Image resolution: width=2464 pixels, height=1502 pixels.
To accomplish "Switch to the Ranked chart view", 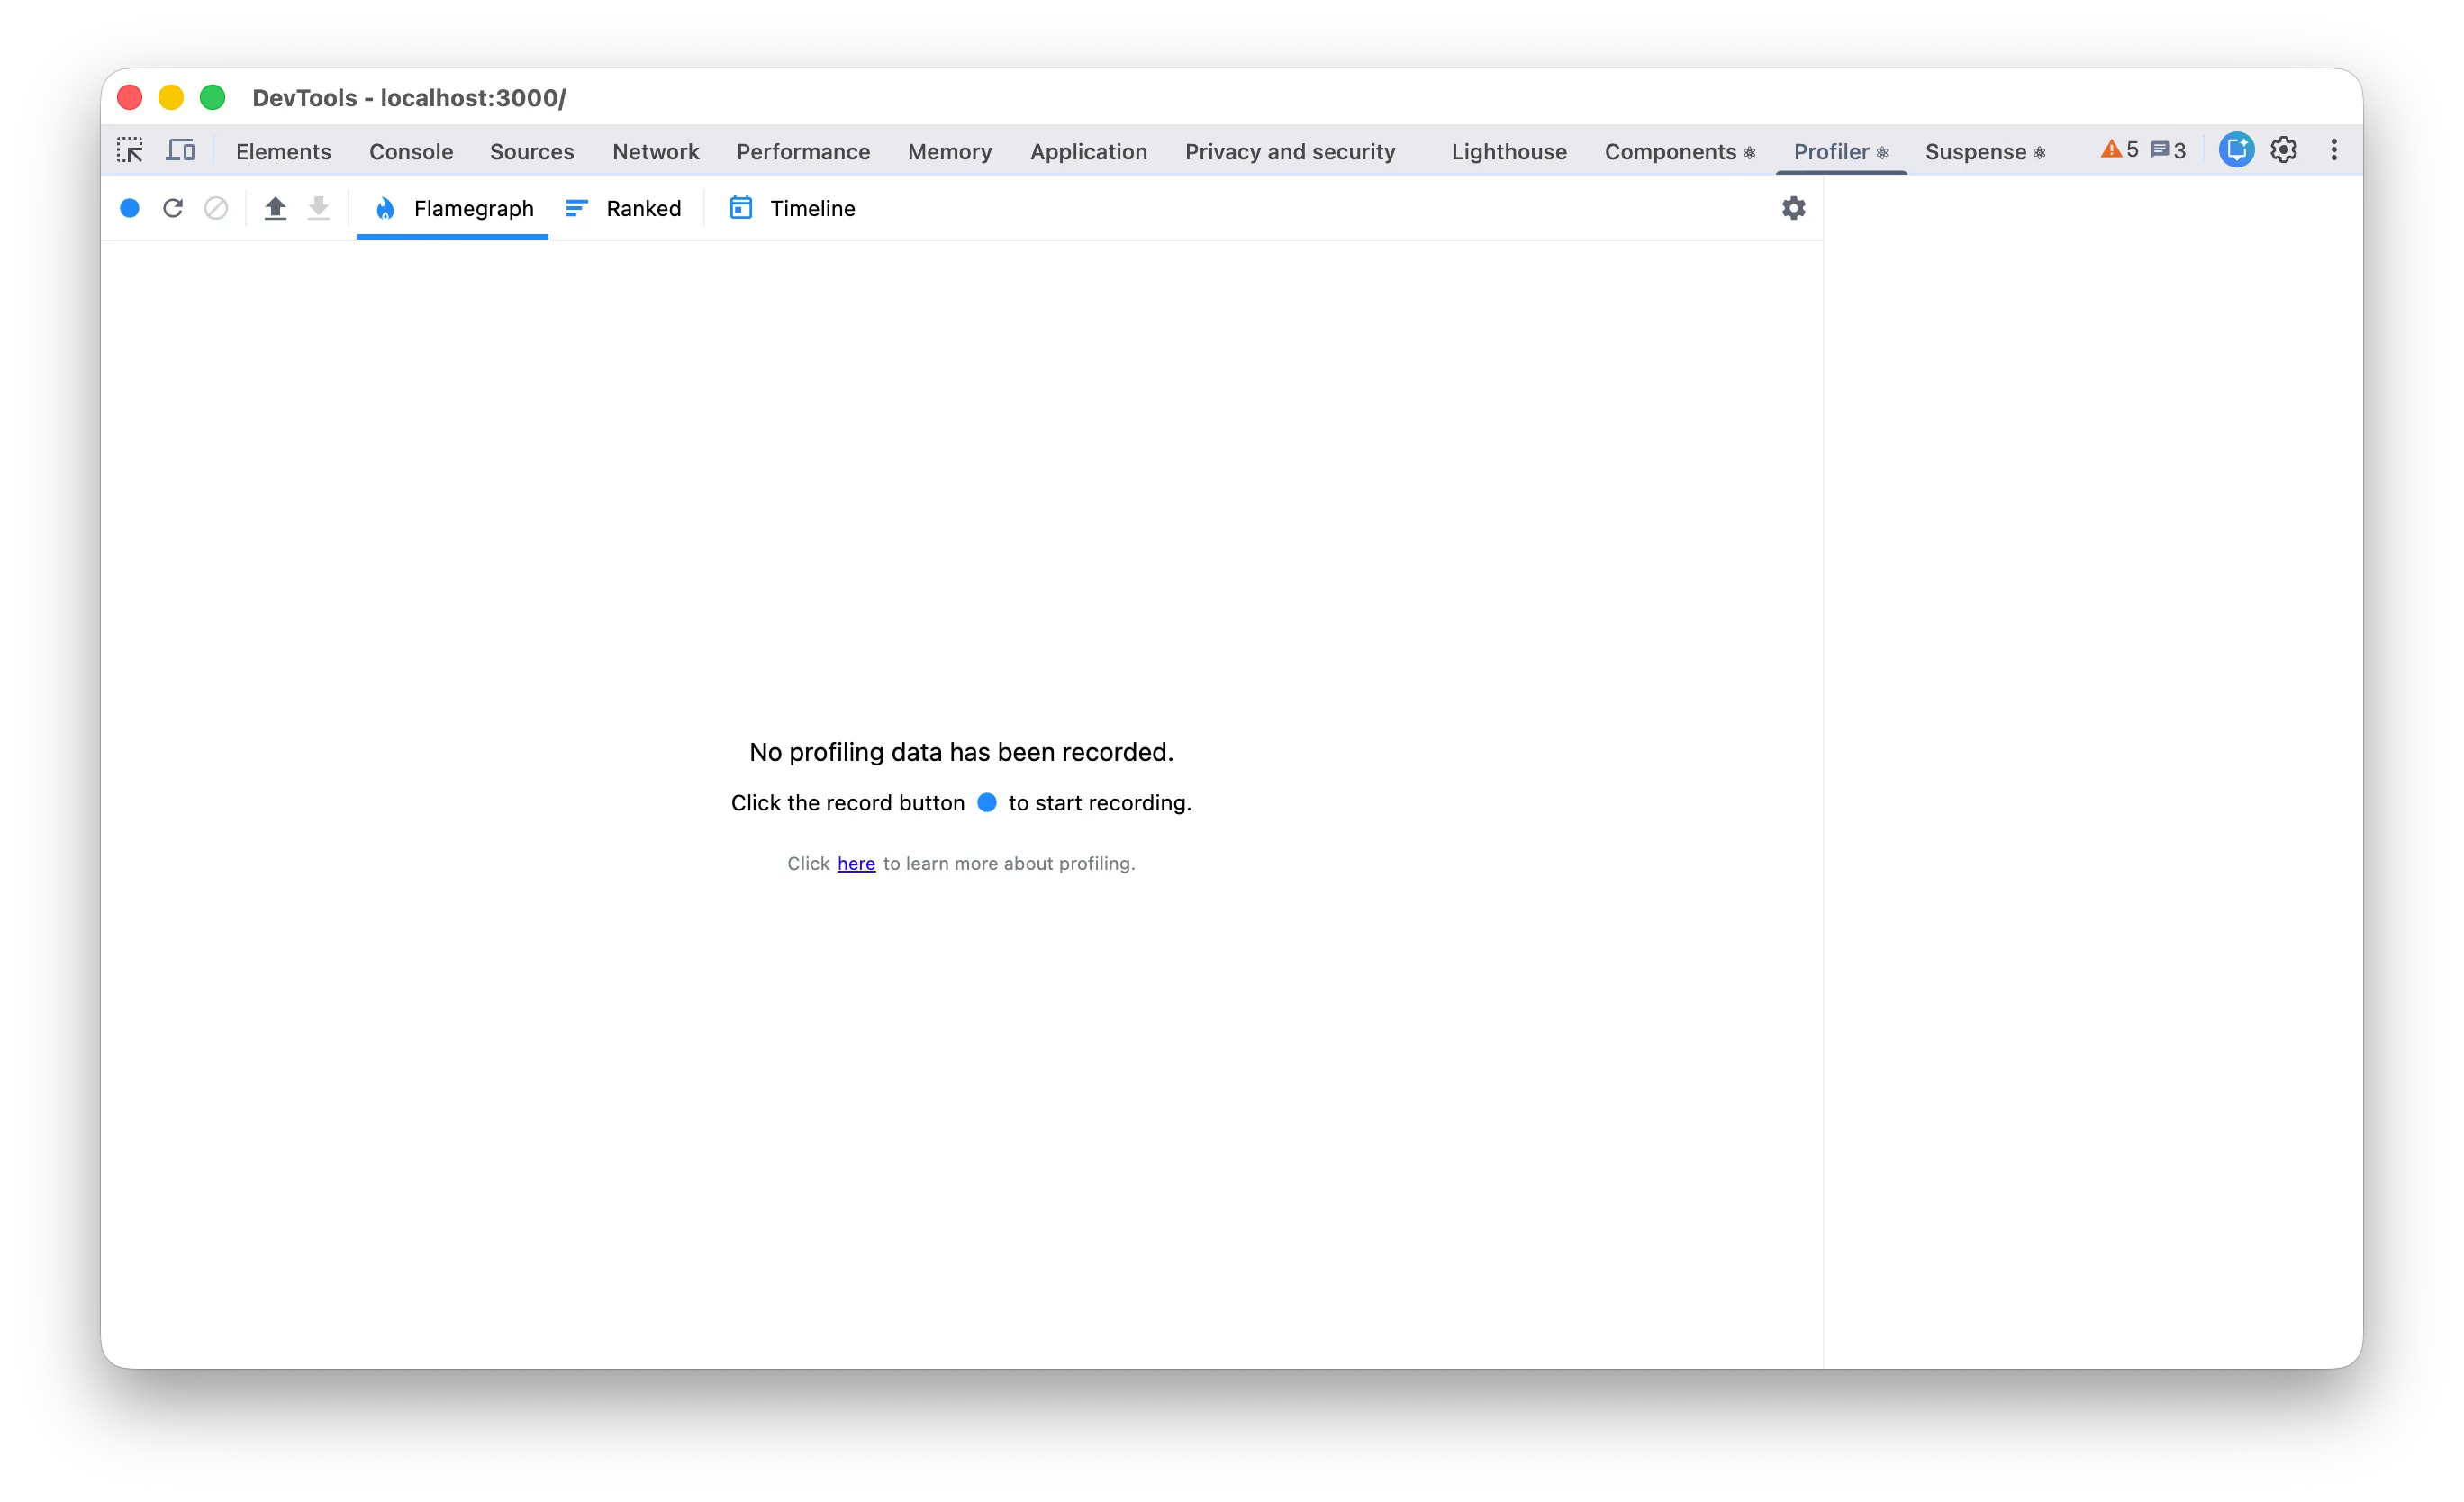I will (624, 208).
